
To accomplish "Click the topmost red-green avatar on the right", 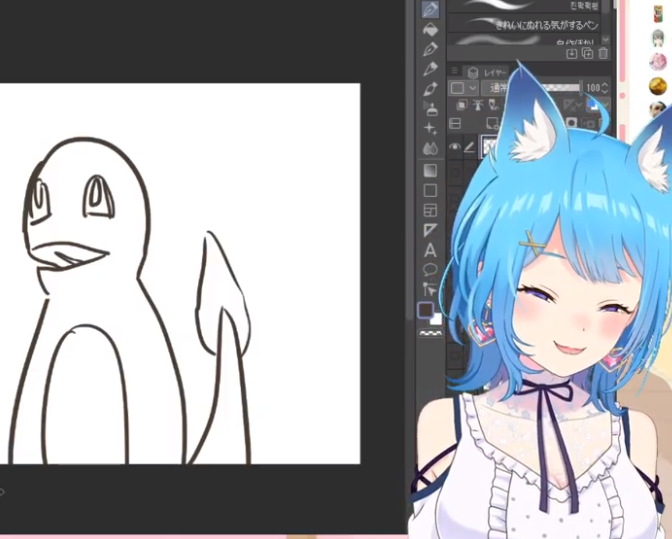I will pyautogui.click(x=658, y=14).
